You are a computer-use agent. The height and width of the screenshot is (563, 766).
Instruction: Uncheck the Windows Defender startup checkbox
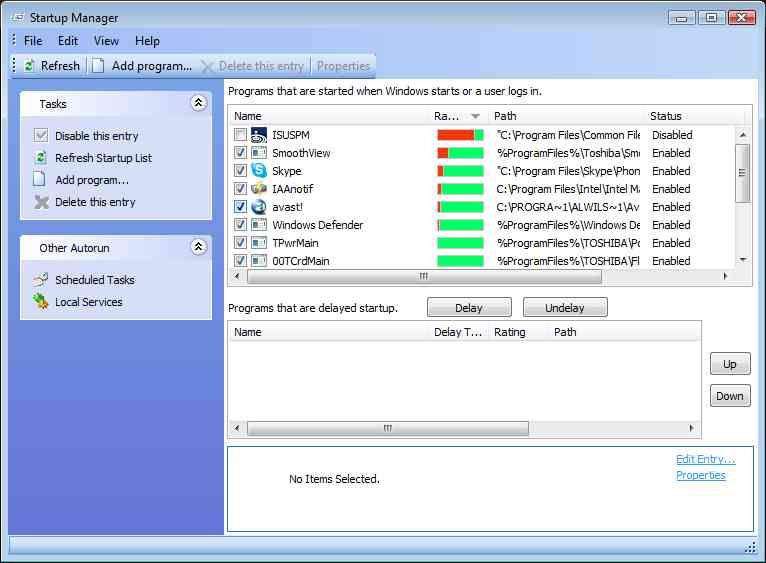240,225
